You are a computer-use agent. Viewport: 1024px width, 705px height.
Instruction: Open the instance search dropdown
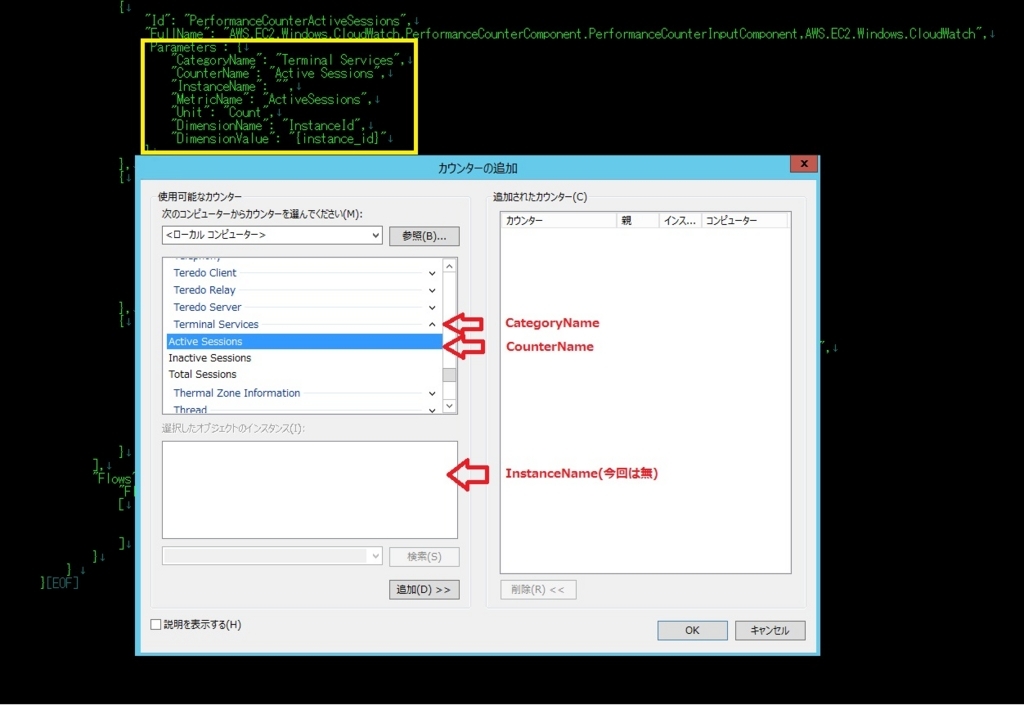[376, 556]
